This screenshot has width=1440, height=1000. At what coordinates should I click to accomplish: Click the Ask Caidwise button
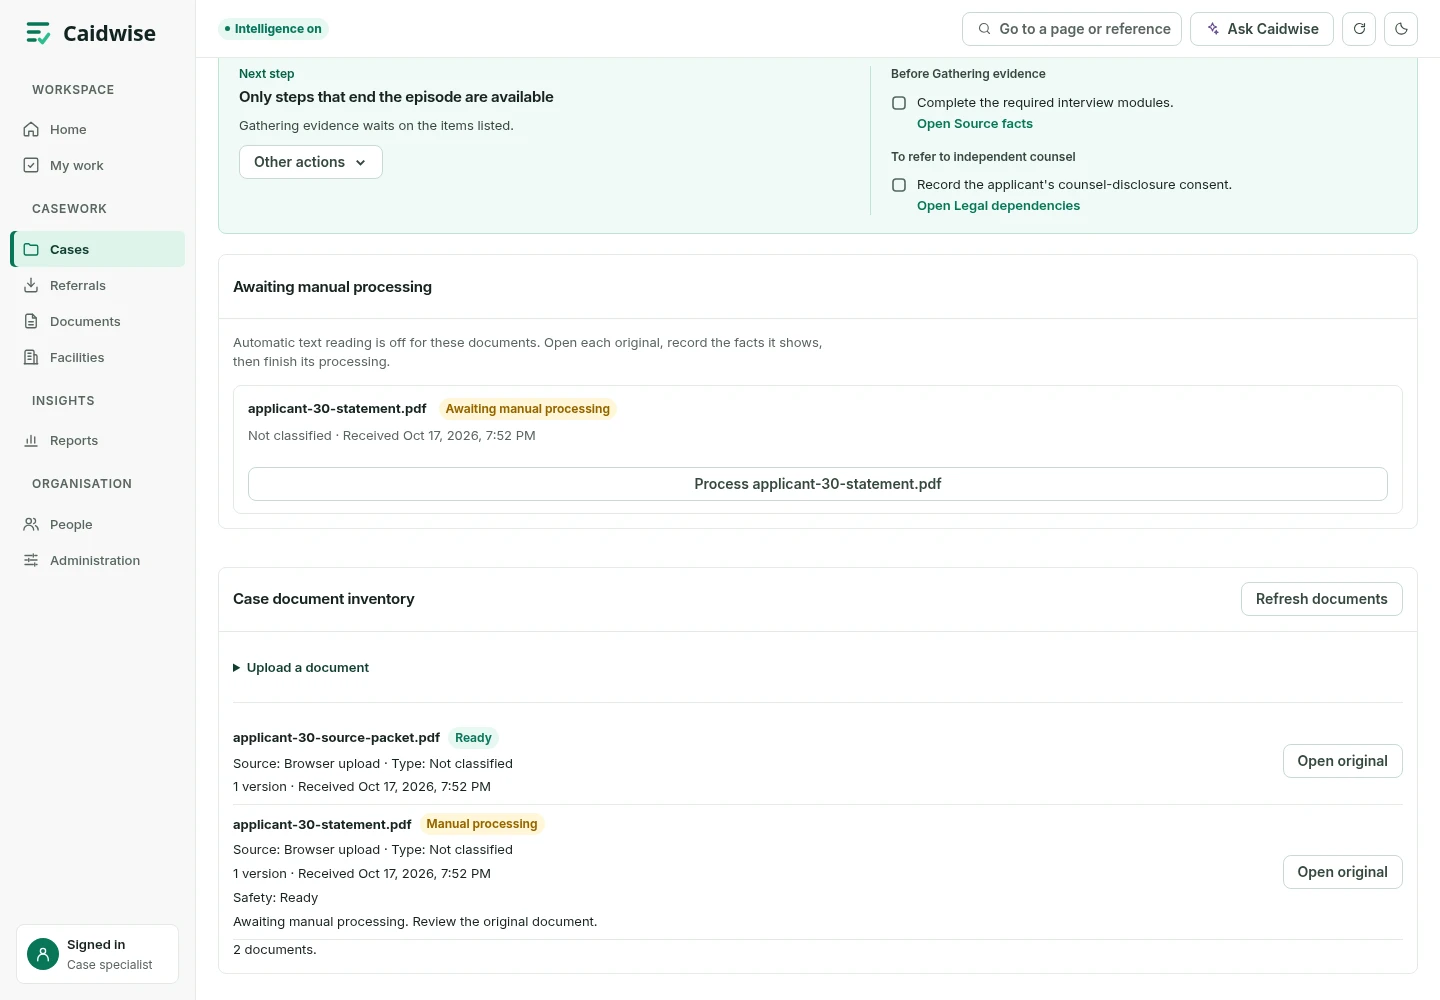[1262, 29]
